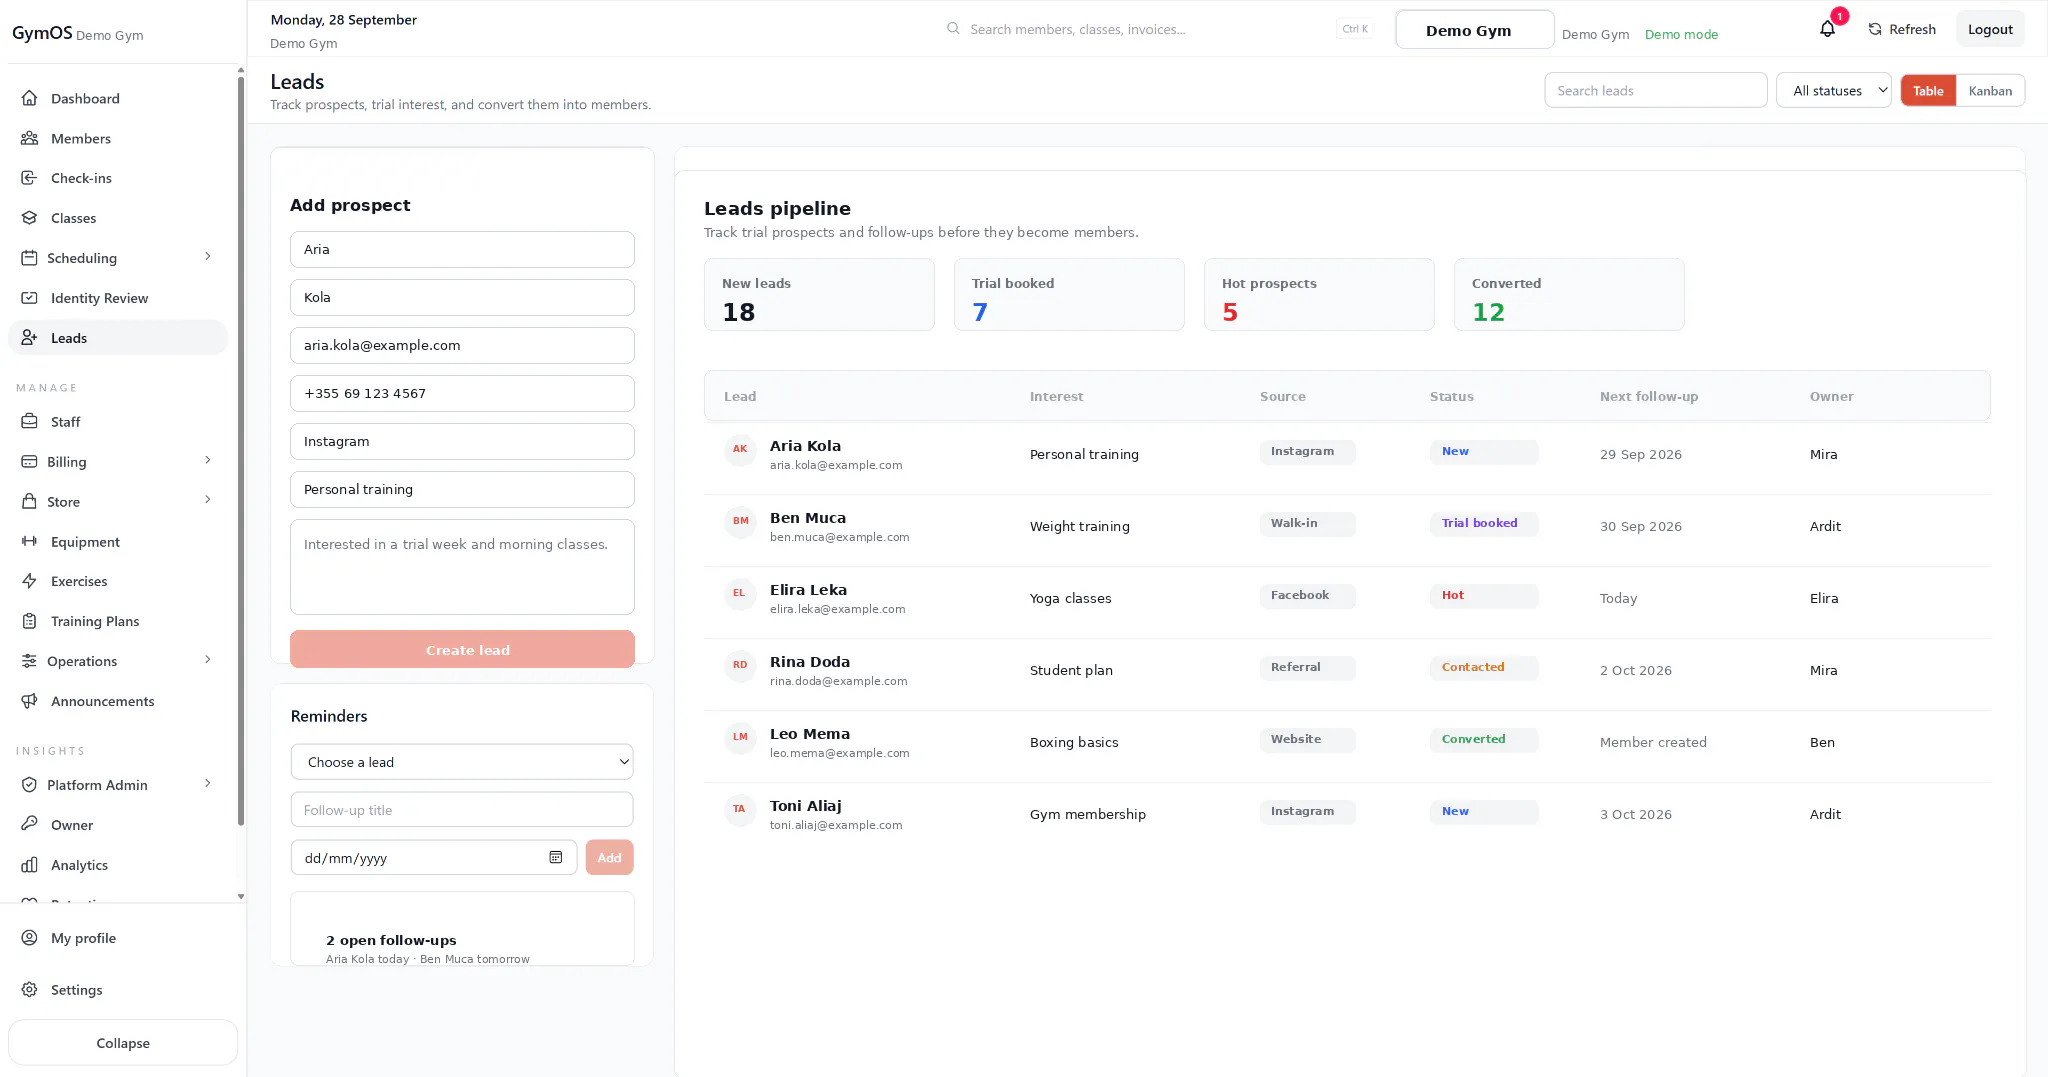
Task: Click the Search leads field
Action: click(1655, 91)
